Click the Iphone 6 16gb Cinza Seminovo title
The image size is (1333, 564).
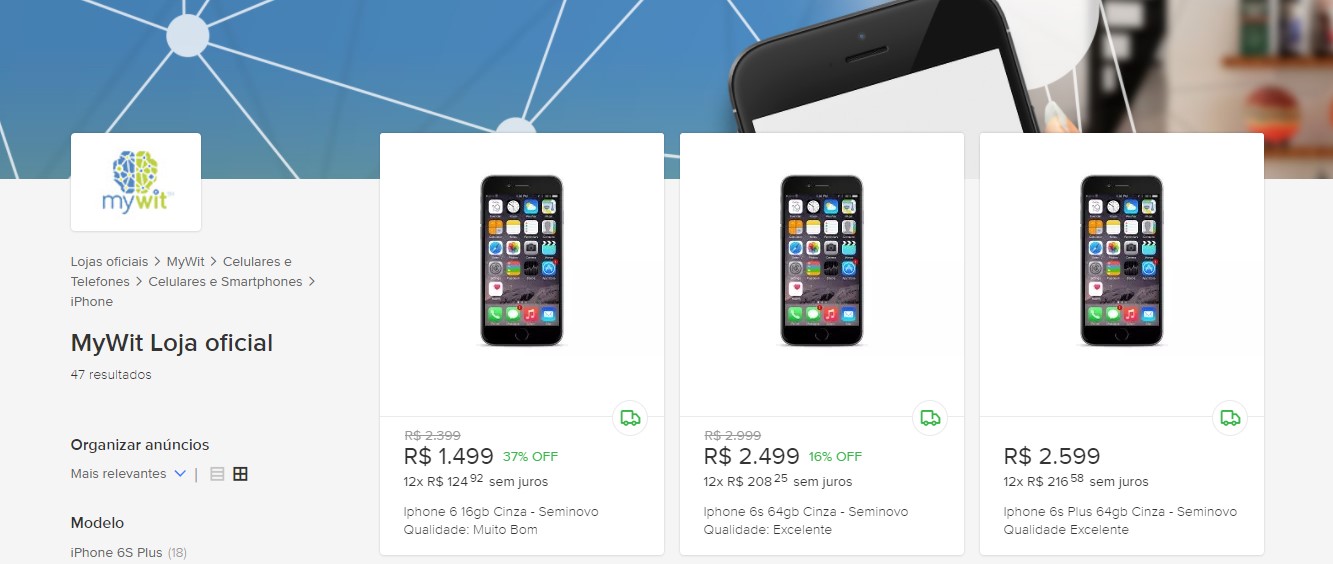click(501, 512)
